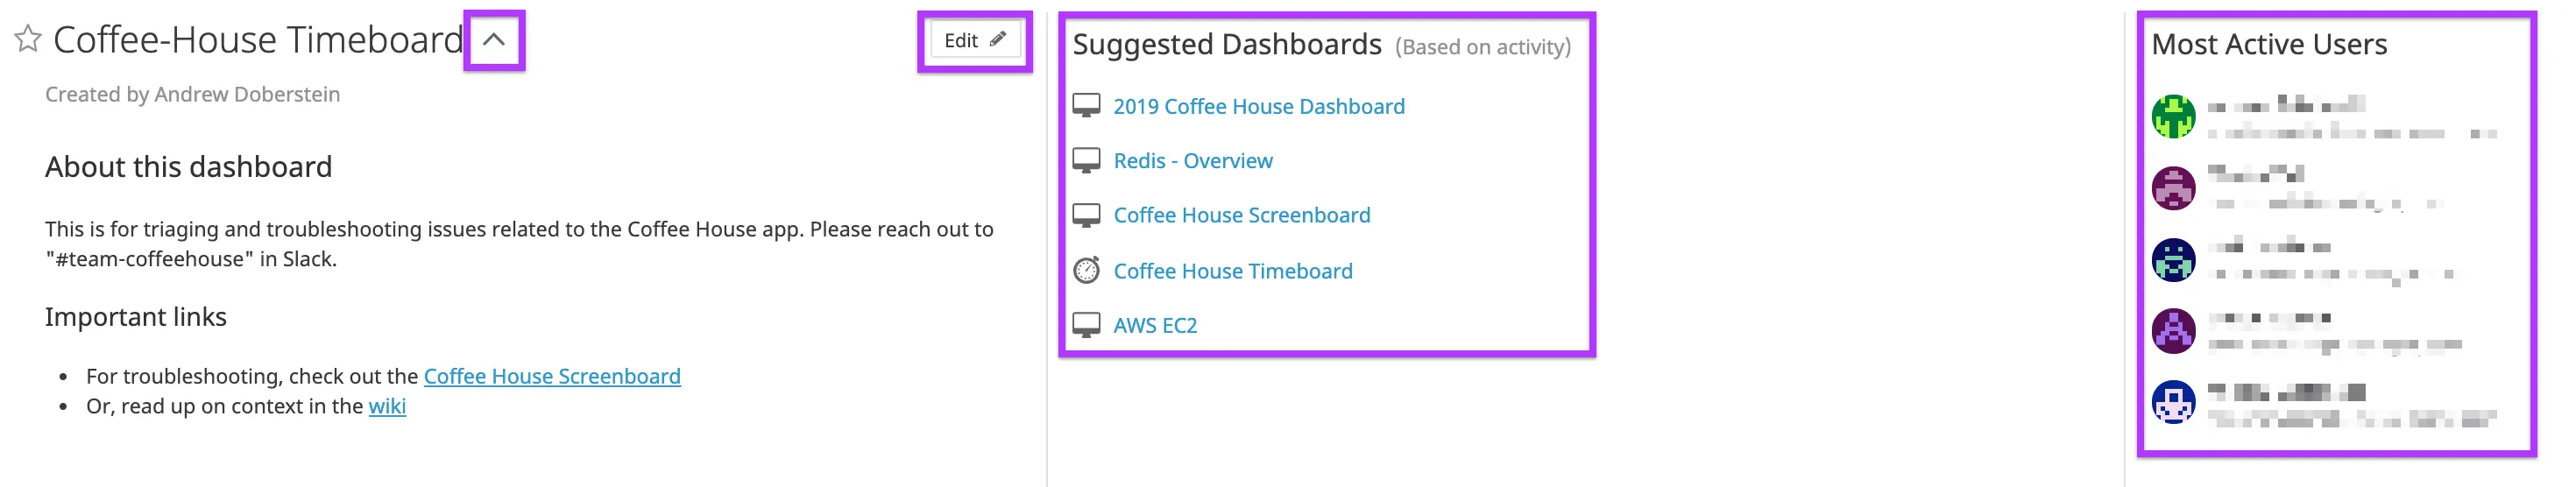
Task: Open Redis - Overview dashboard link
Action: (1193, 161)
